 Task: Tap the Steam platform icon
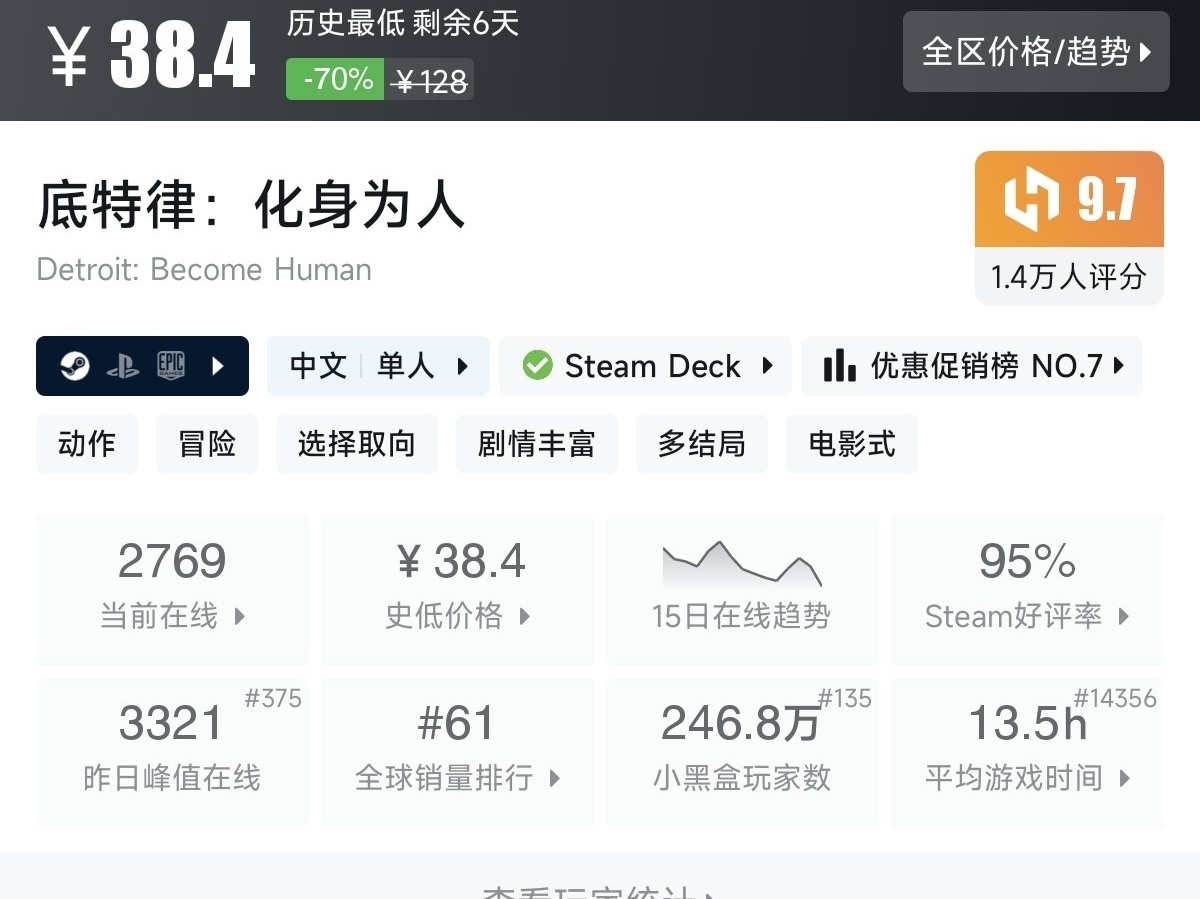(x=73, y=366)
